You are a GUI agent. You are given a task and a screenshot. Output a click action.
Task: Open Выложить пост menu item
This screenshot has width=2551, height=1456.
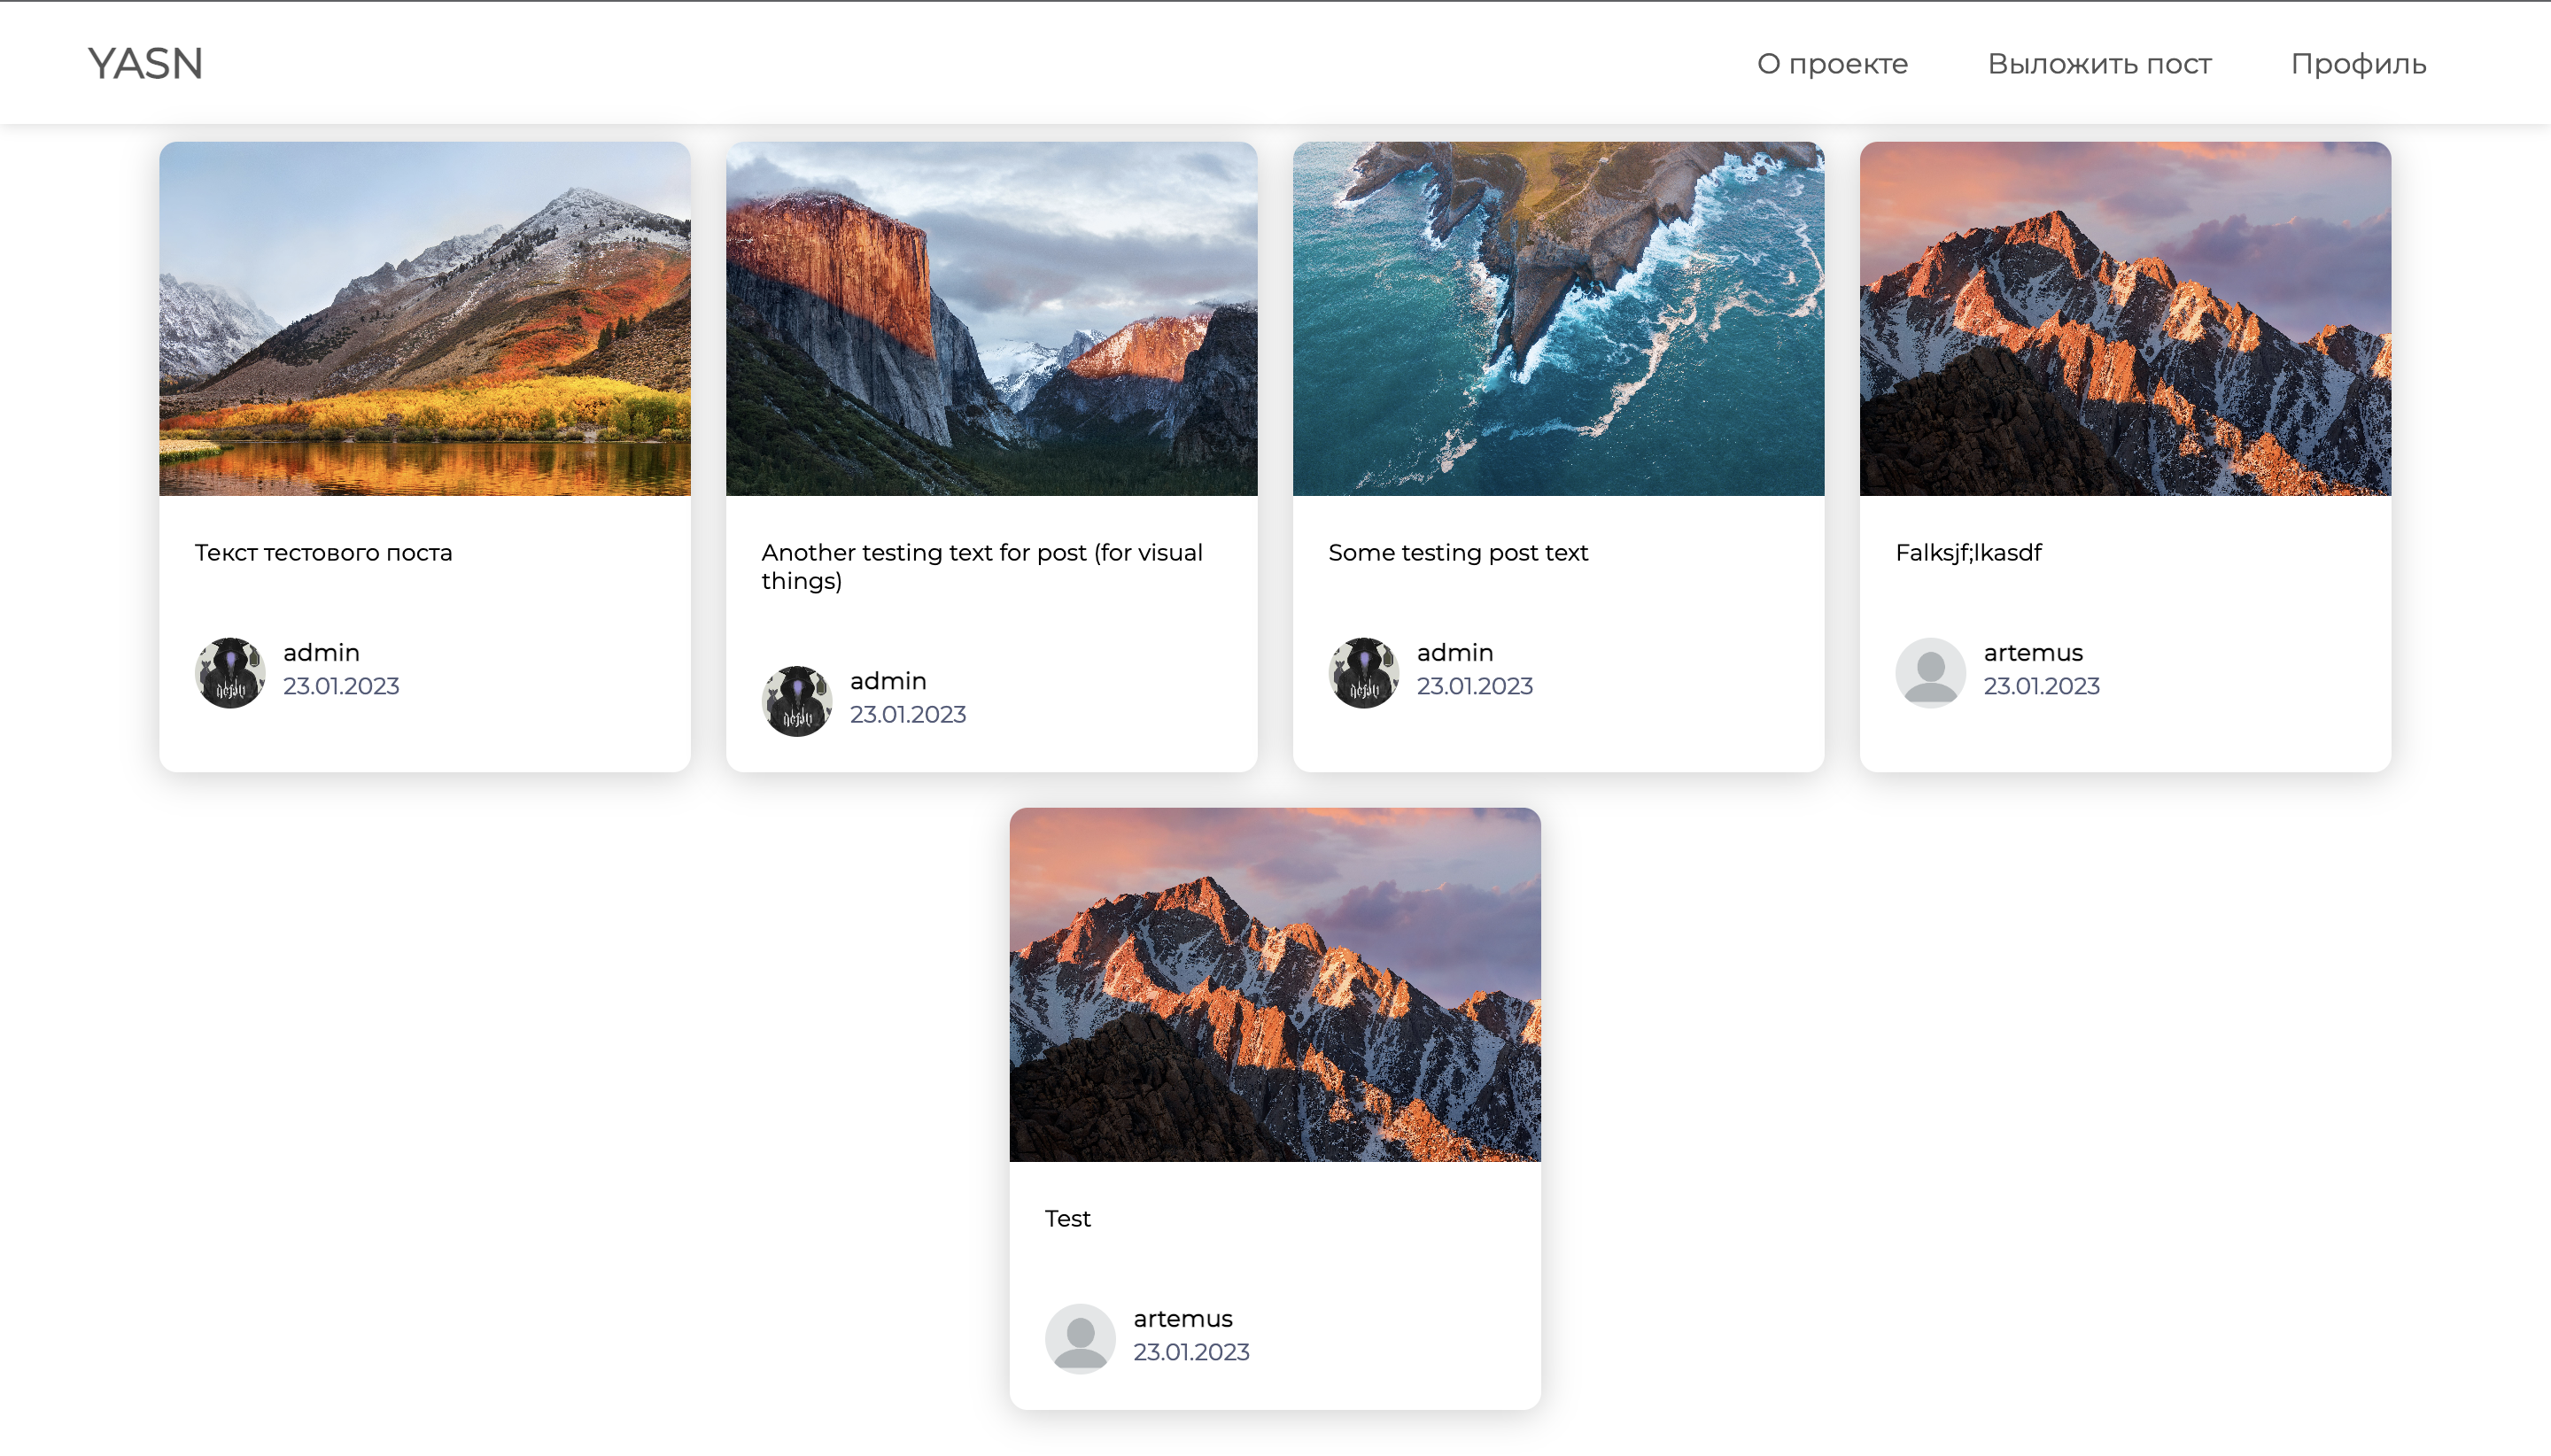(2099, 64)
